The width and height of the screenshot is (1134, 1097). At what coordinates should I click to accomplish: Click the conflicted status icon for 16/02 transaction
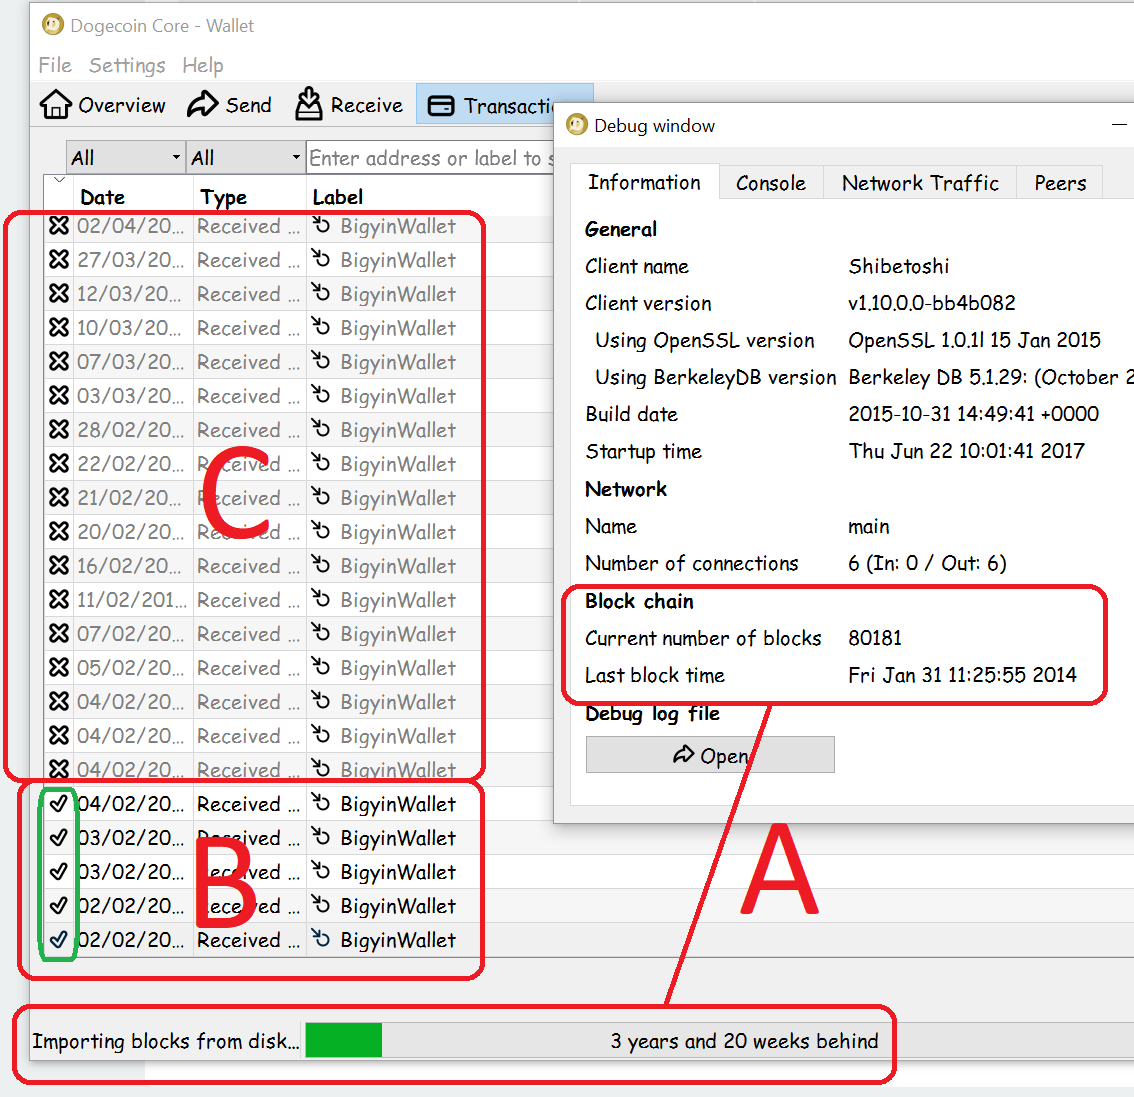click(59, 565)
